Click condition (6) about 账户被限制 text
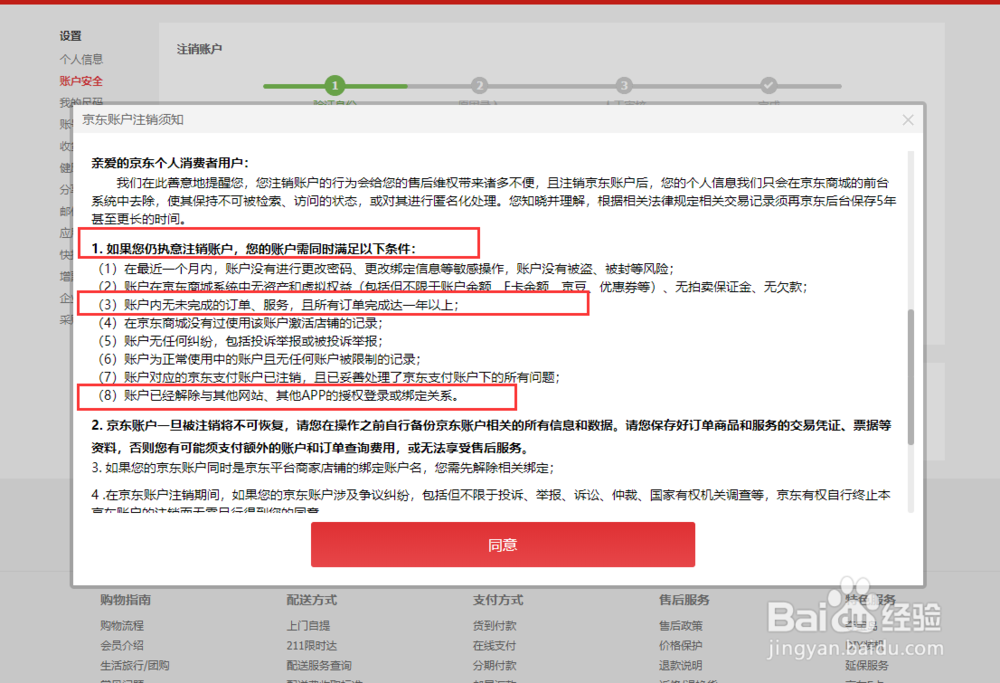The image size is (1000, 683). pyautogui.click(x=259, y=359)
